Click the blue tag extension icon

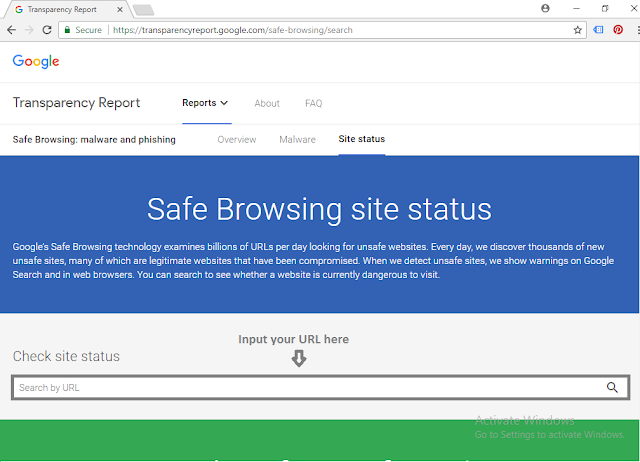point(598,29)
